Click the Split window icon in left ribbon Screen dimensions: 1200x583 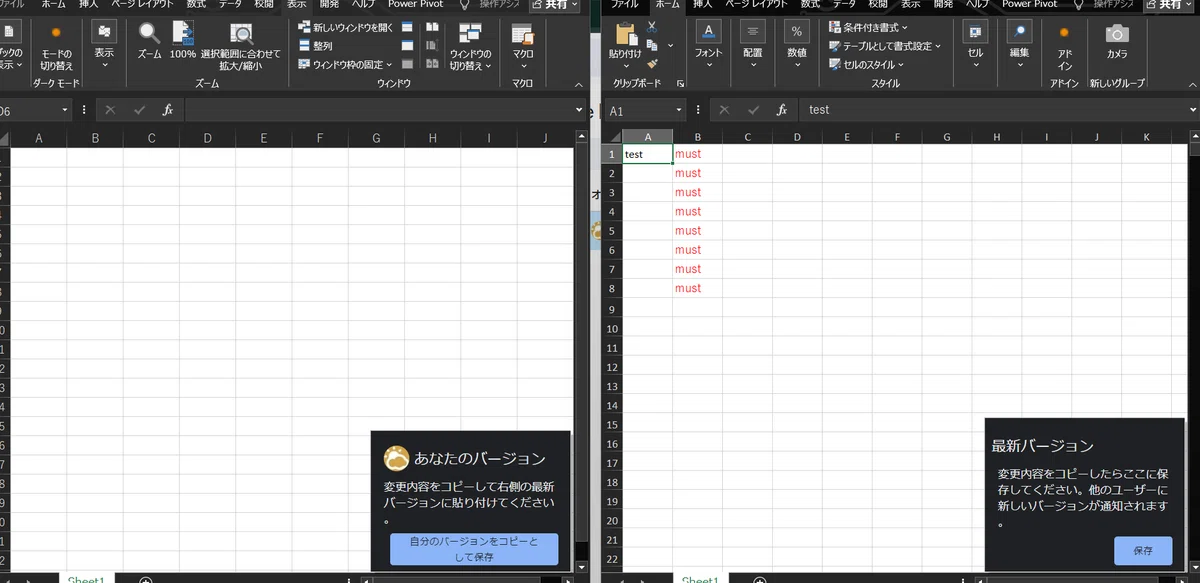click(407, 27)
